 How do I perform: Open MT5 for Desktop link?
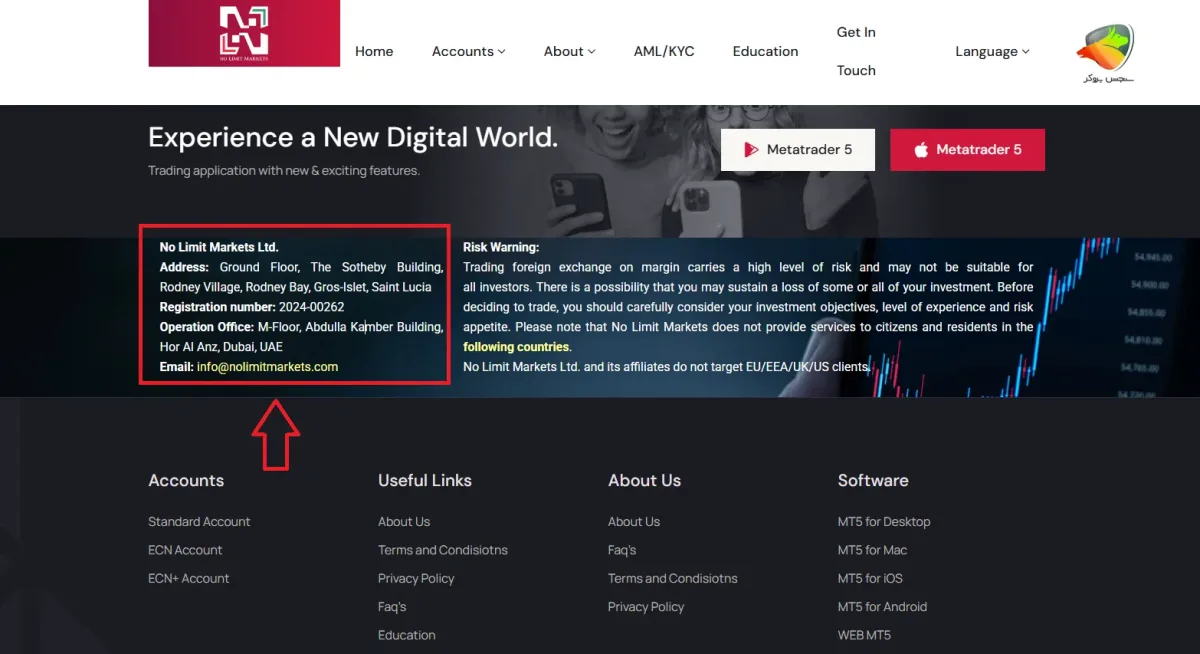tap(884, 522)
